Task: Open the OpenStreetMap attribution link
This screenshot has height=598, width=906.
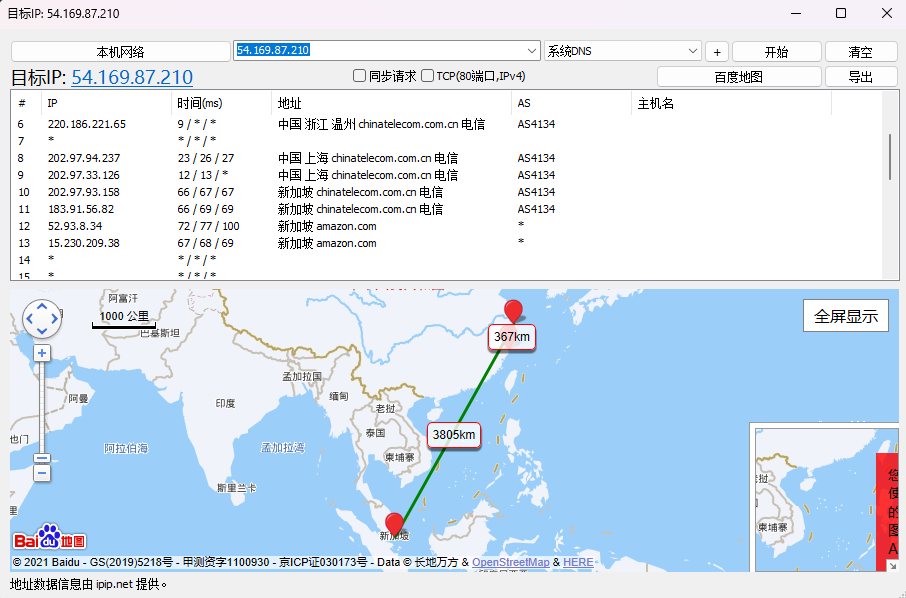Action: [x=510, y=563]
